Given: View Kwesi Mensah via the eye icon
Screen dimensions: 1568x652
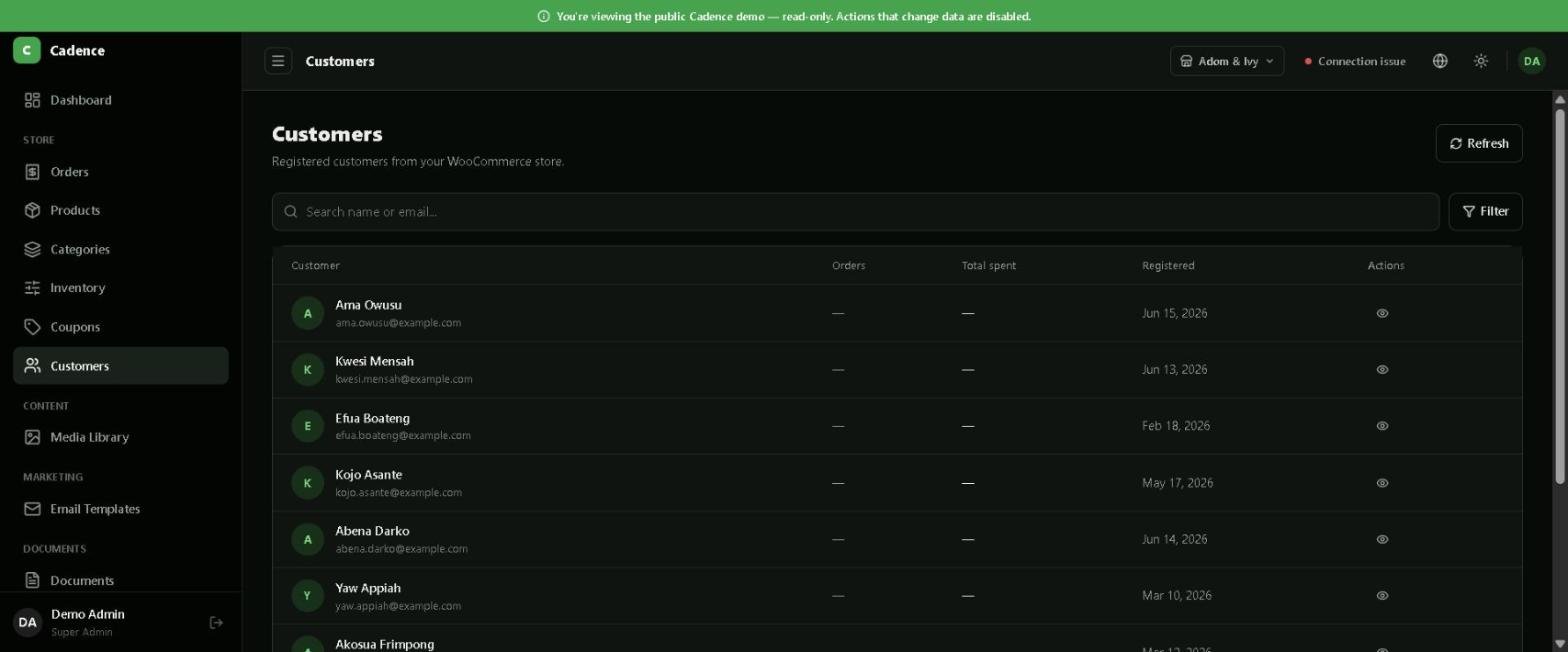Looking at the screenshot, I should coord(1382,369).
